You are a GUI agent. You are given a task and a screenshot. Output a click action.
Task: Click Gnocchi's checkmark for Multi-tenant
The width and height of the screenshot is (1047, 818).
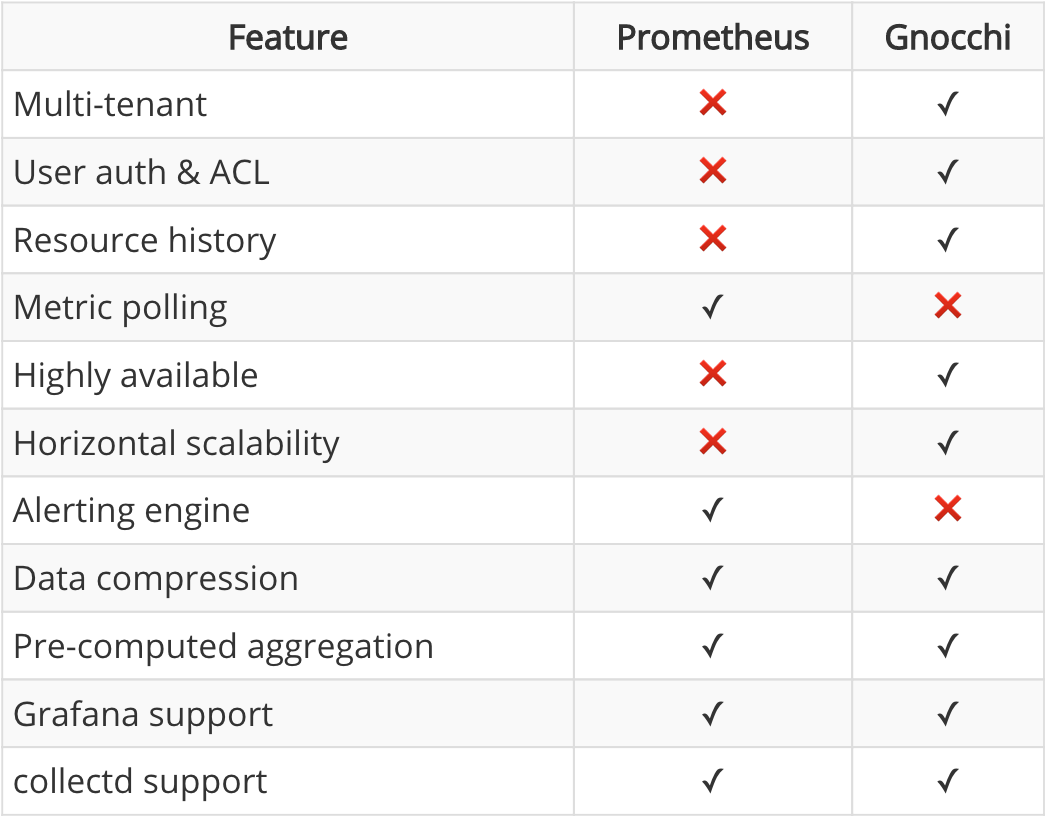pyautogui.click(x=948, y=104)
